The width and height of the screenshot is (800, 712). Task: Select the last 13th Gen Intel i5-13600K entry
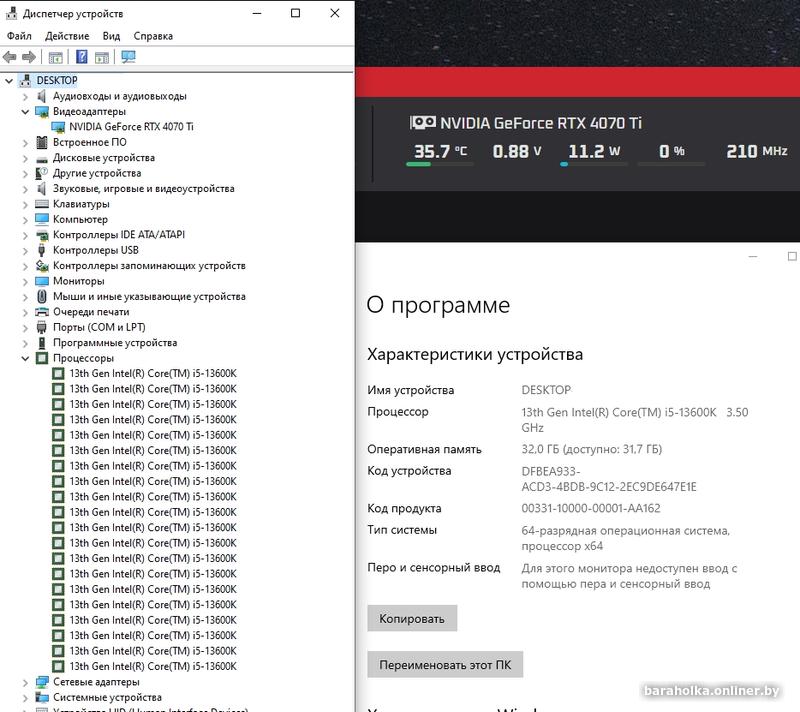click(153, 666)
